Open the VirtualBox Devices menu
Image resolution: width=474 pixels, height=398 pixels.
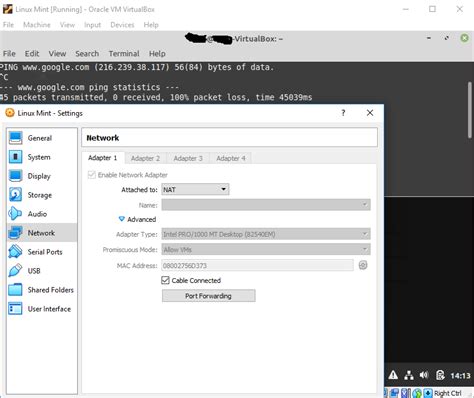pyautogui.click(x=122, y=25)
